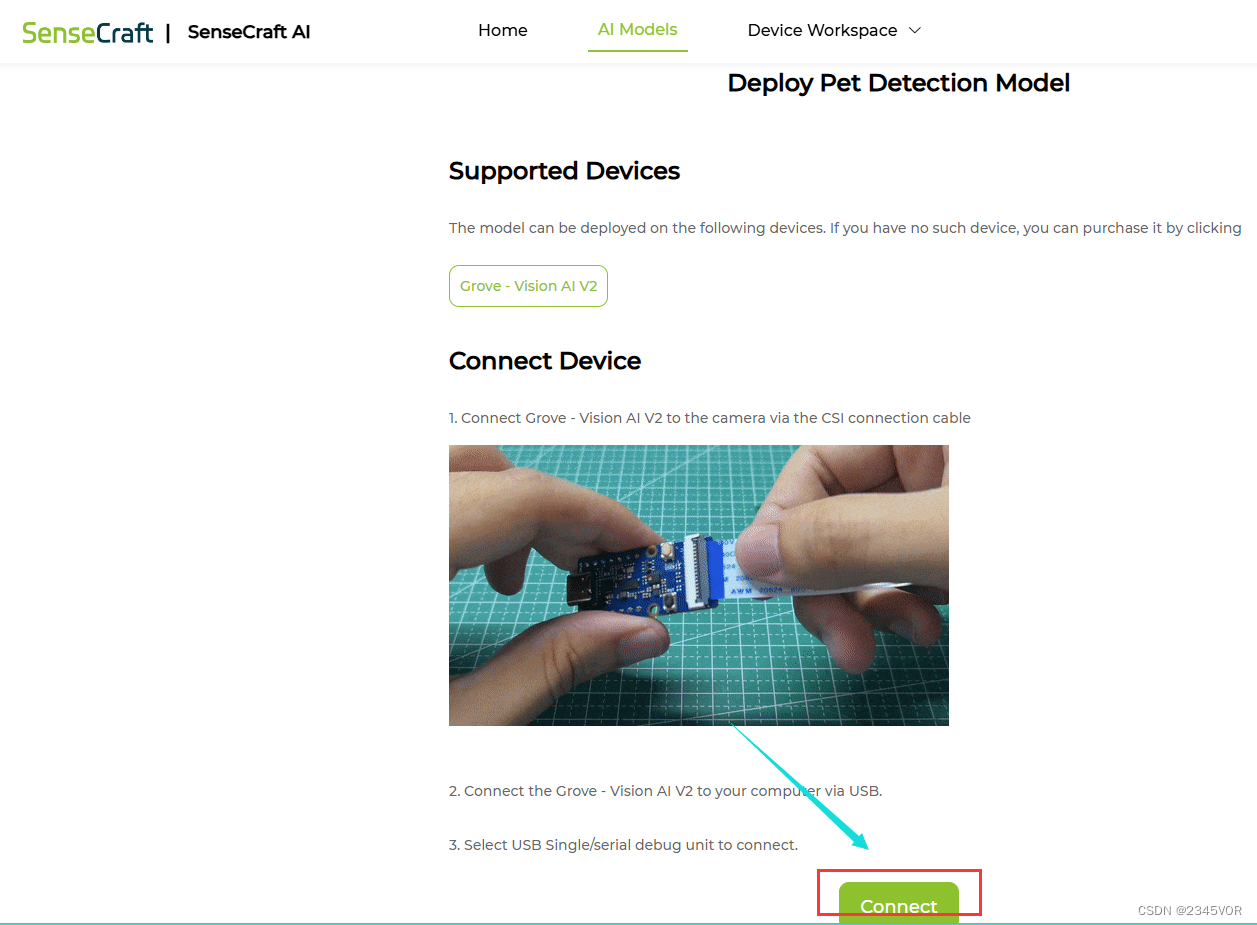The width and height of the screenshot is (1257, 925).
Task: Switch to the AI Models tab
Action: [637, 30]
